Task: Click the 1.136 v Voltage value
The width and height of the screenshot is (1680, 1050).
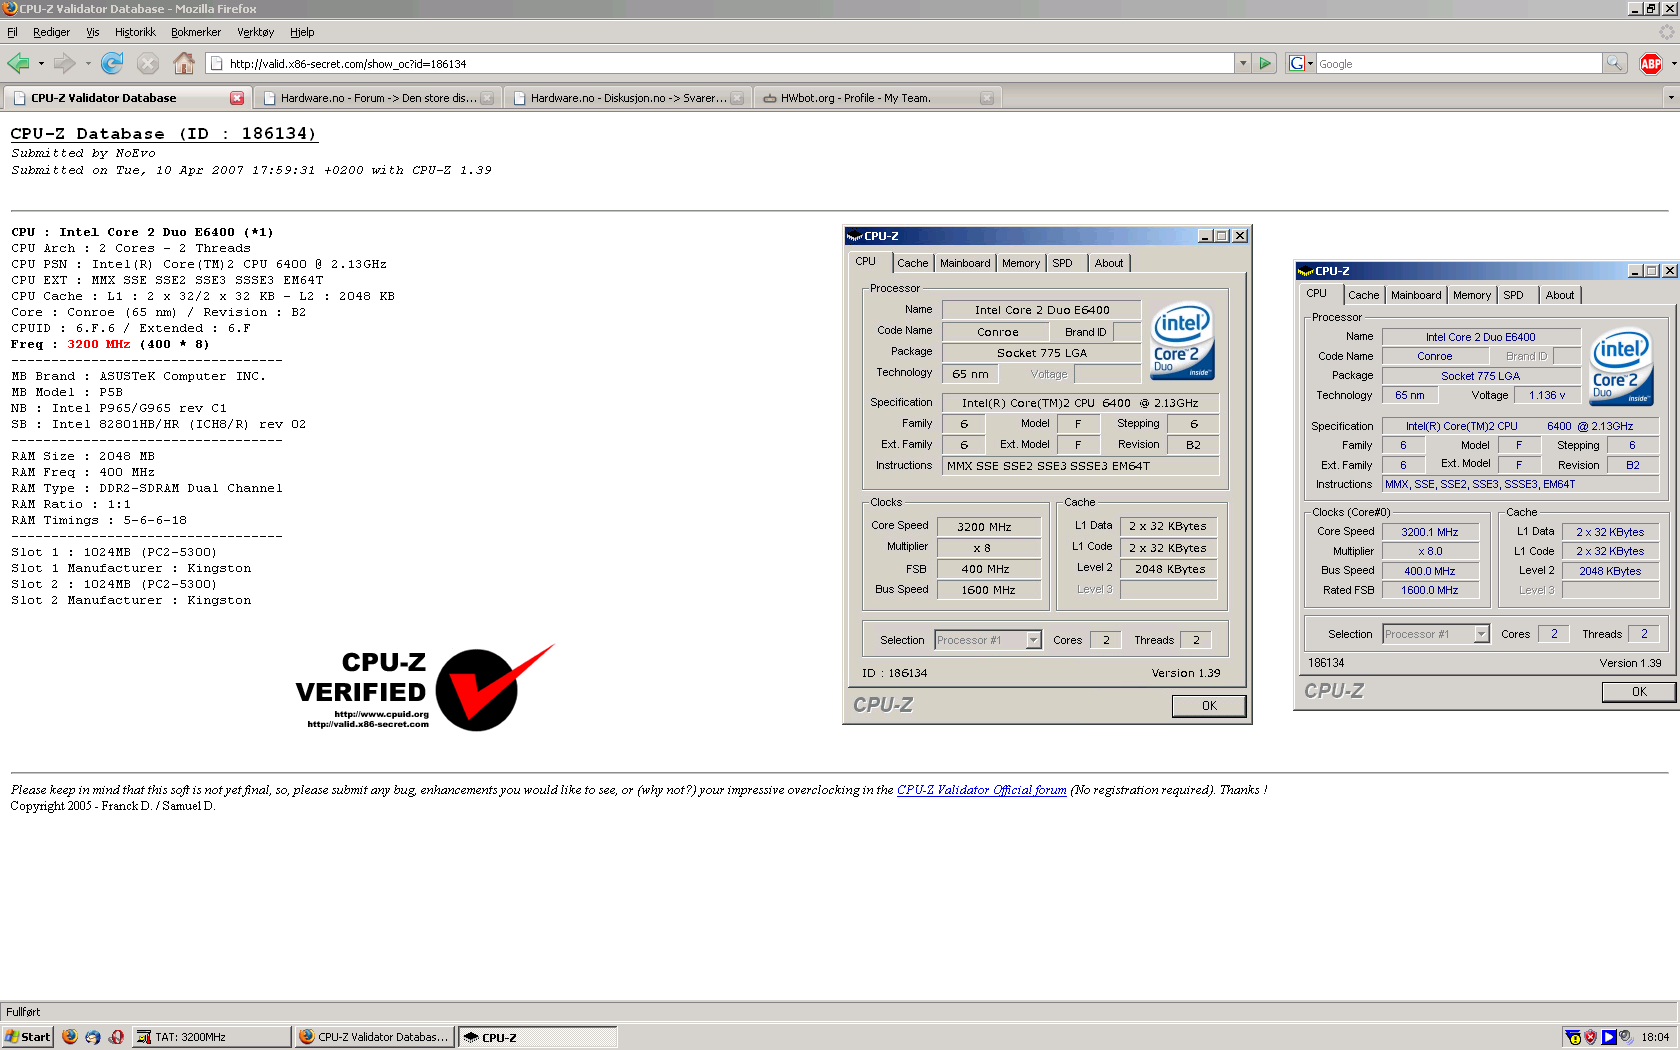Action: (1547, 395)
